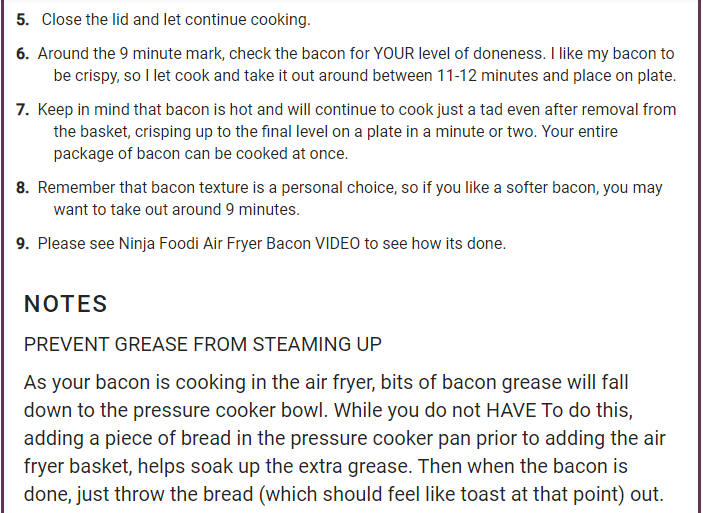
Task: Click the number 9 step marker
Action: 22,244
